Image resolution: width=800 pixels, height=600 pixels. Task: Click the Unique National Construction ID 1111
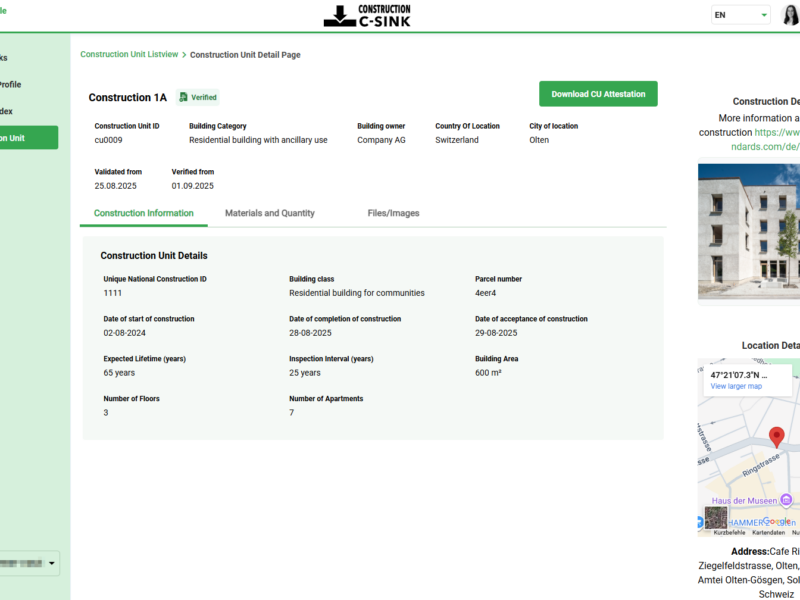click(x=112, y=293)
